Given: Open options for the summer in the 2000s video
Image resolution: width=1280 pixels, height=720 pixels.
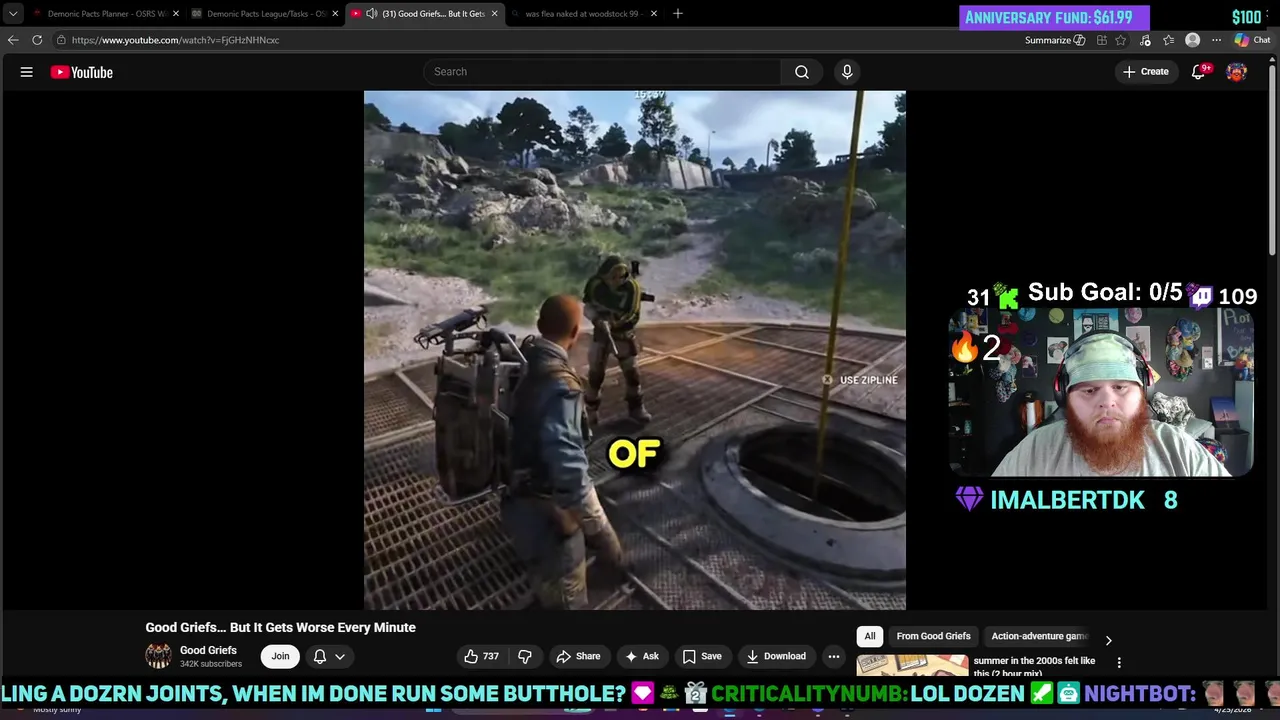Looking at the screenshot, I should pos(1119,662).
